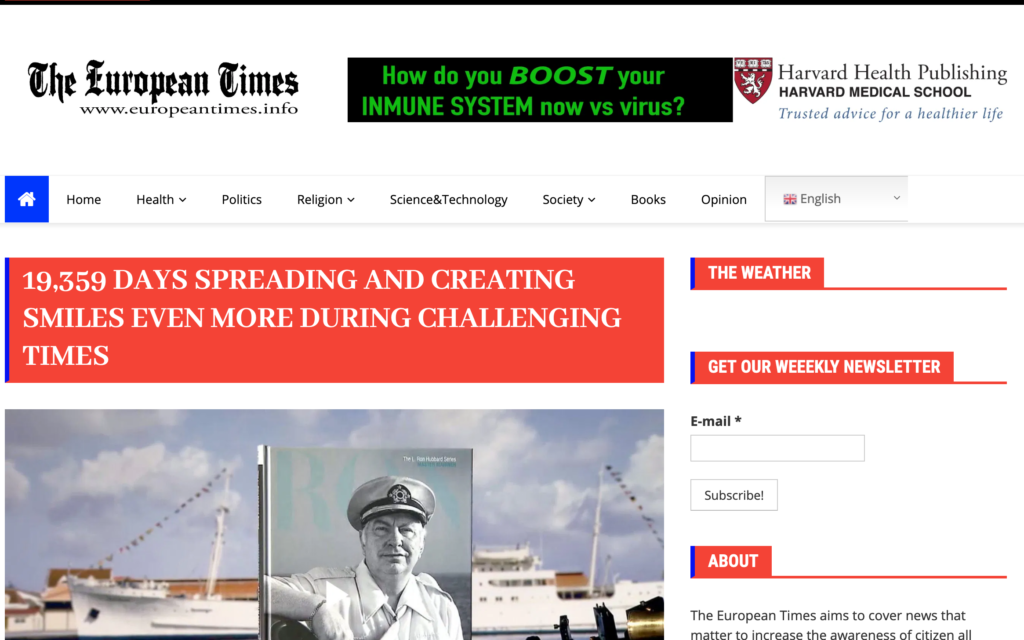Click The European Times logo
This screenshot has height=640, width=1024.
163,88
